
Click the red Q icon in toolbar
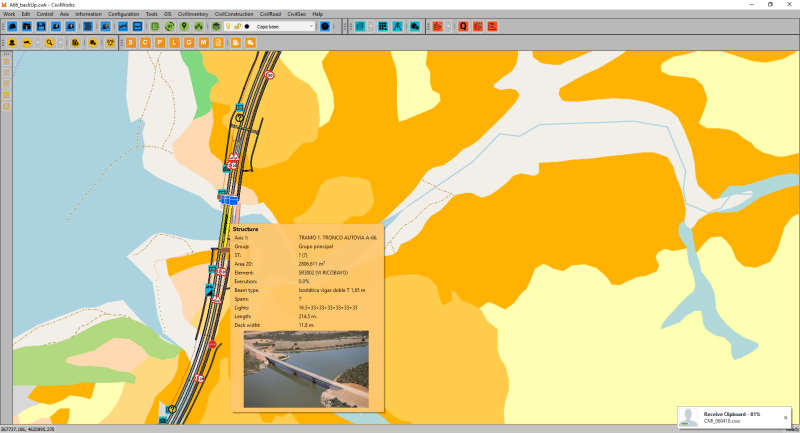[463, 26]
